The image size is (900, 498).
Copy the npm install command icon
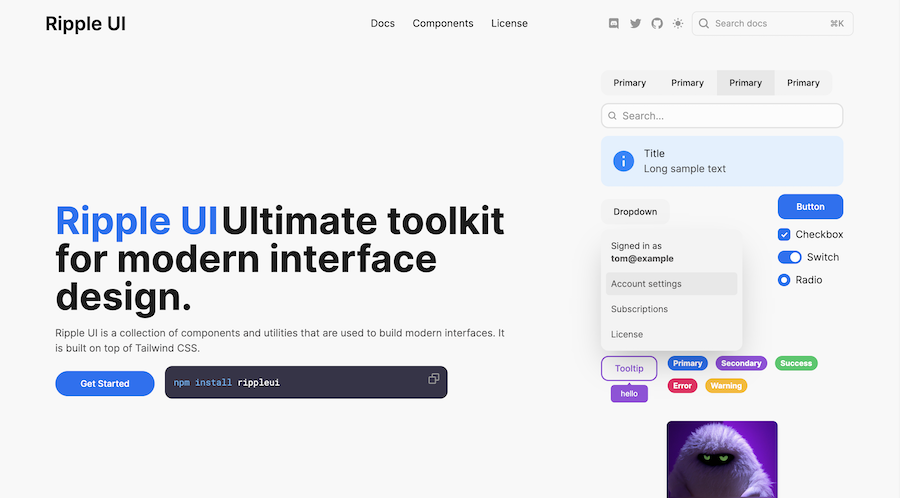433,379
